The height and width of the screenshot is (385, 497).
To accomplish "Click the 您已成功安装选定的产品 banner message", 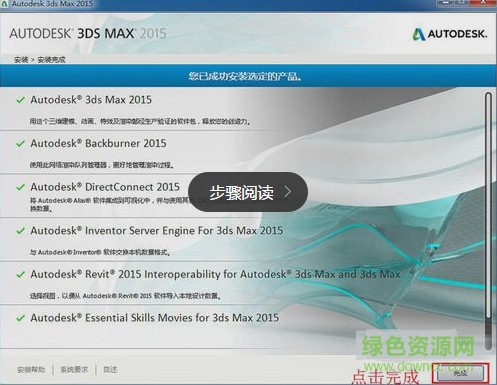I will [x=245, y=76].
